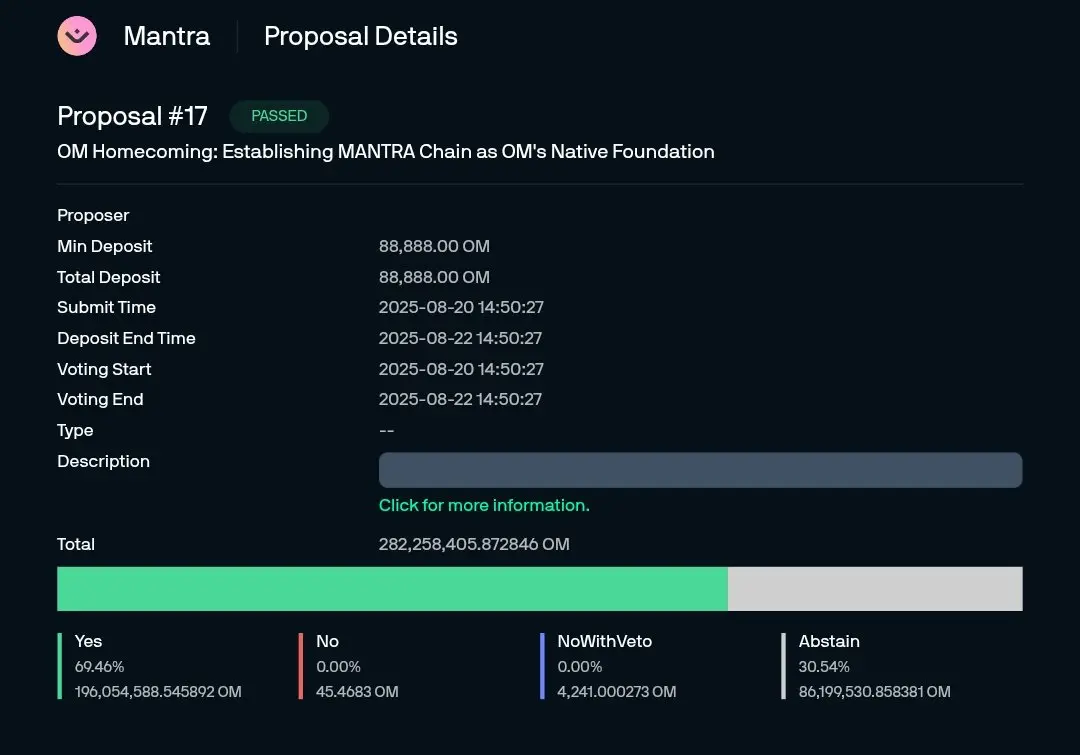
Task: Select the Abstain amount 86,199,530.858381 OM
Action: coord(875,692)
